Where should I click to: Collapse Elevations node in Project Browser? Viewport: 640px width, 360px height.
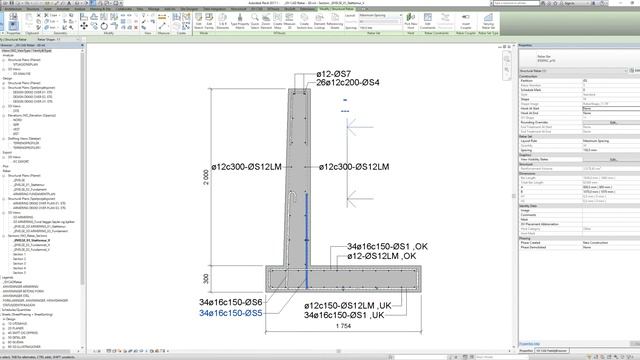(4, 116)
